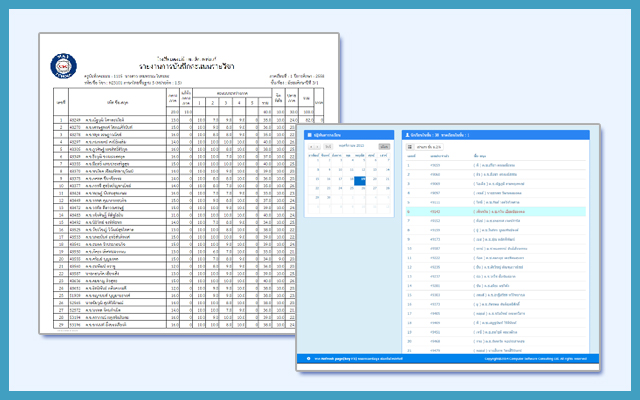Select day 8 in the calendar
The height and width of the screenshot is (400, 640).
click(314, 171)
